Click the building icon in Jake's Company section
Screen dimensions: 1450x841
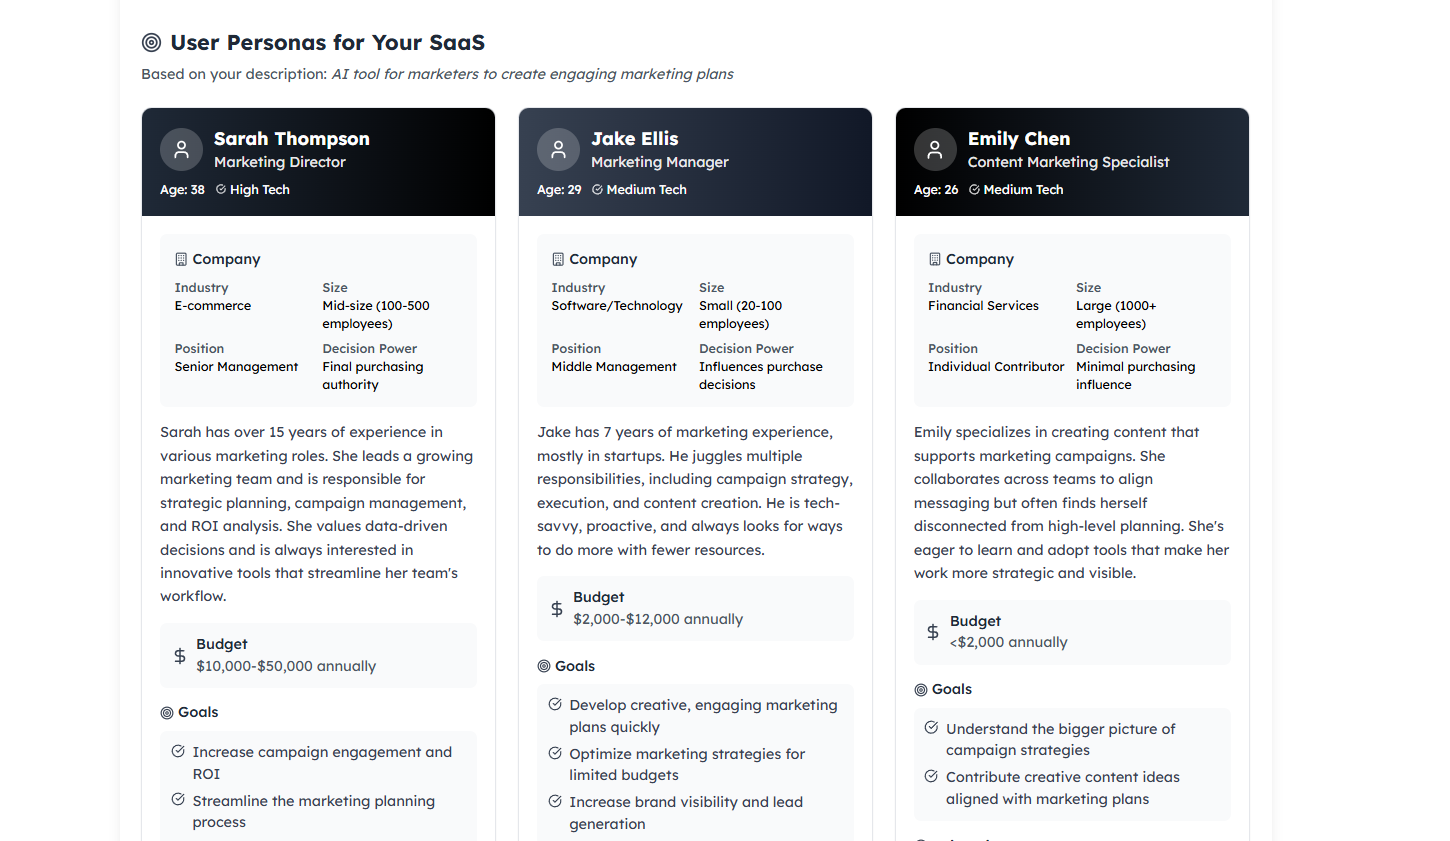click(558, 259)
